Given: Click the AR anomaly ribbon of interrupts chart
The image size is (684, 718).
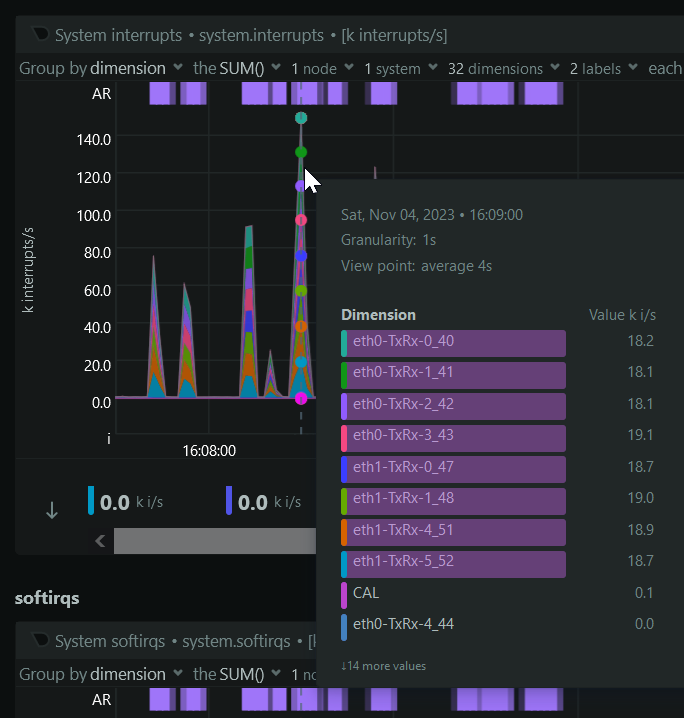Looking at the screenshot, I should click(356, 93).
